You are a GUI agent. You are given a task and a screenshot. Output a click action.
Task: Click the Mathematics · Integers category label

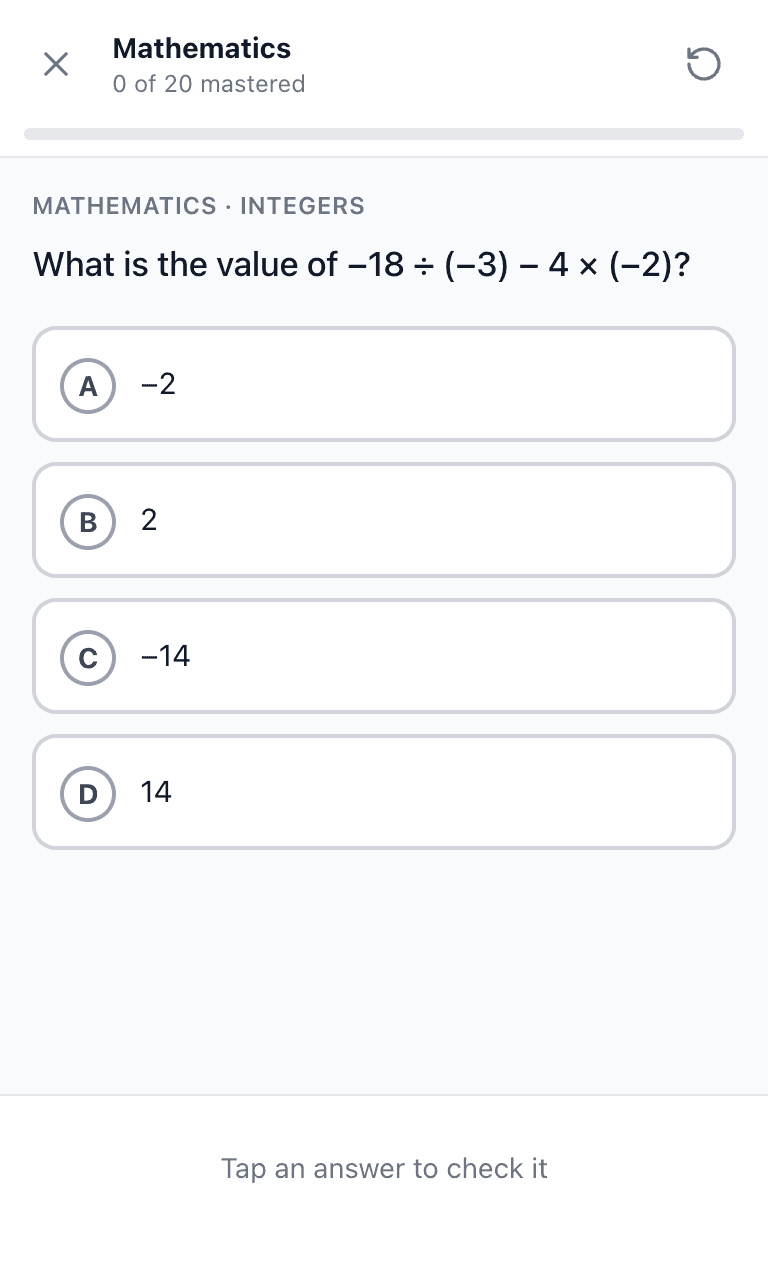[199, 206]
